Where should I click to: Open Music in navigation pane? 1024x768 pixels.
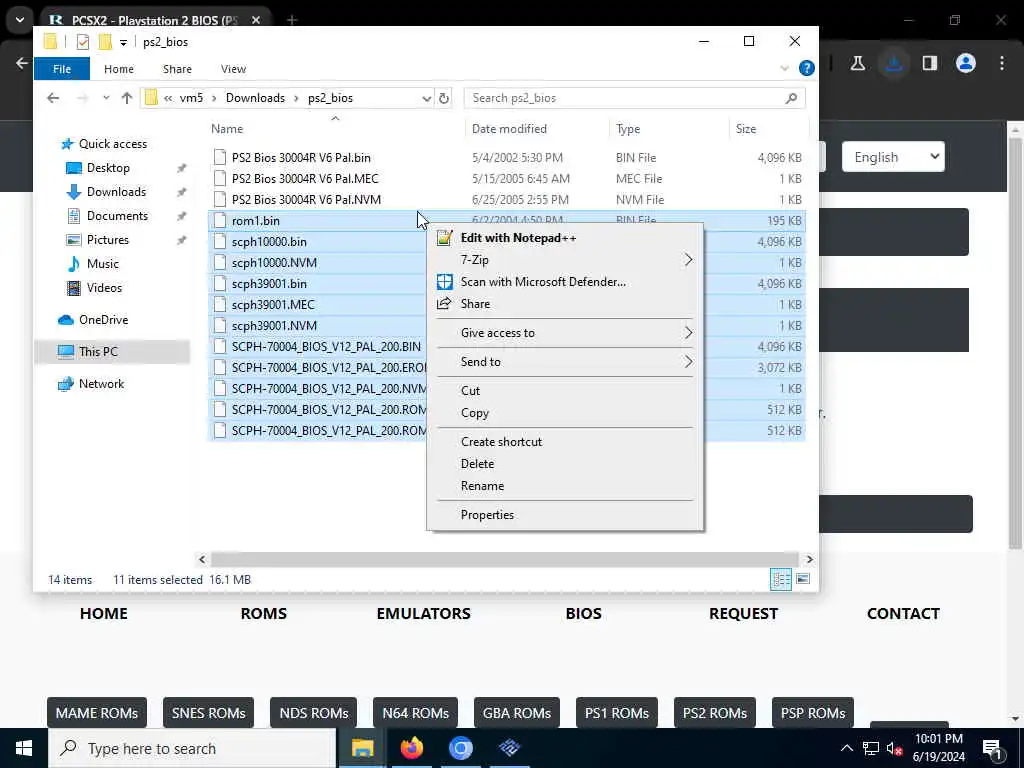pos(103,264)
